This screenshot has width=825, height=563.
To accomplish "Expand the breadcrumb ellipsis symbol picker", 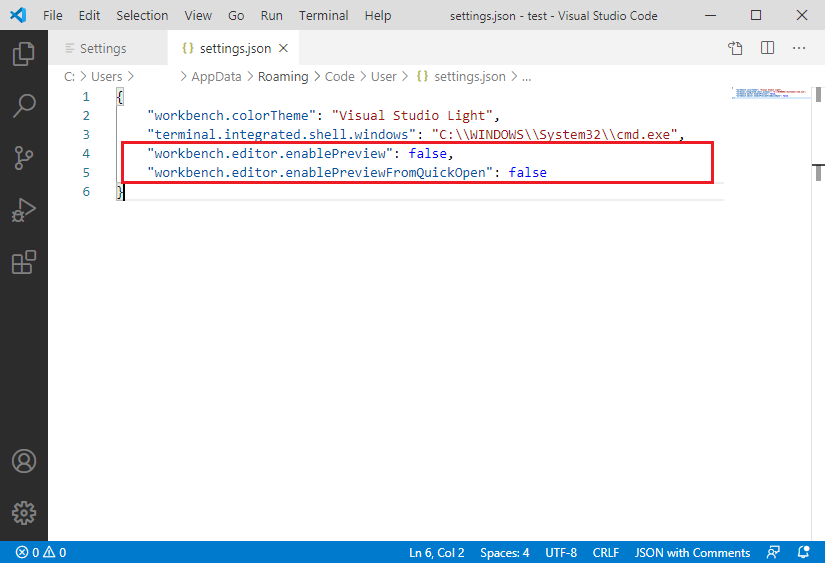I will pyautogui.click(x=527, y=77).
